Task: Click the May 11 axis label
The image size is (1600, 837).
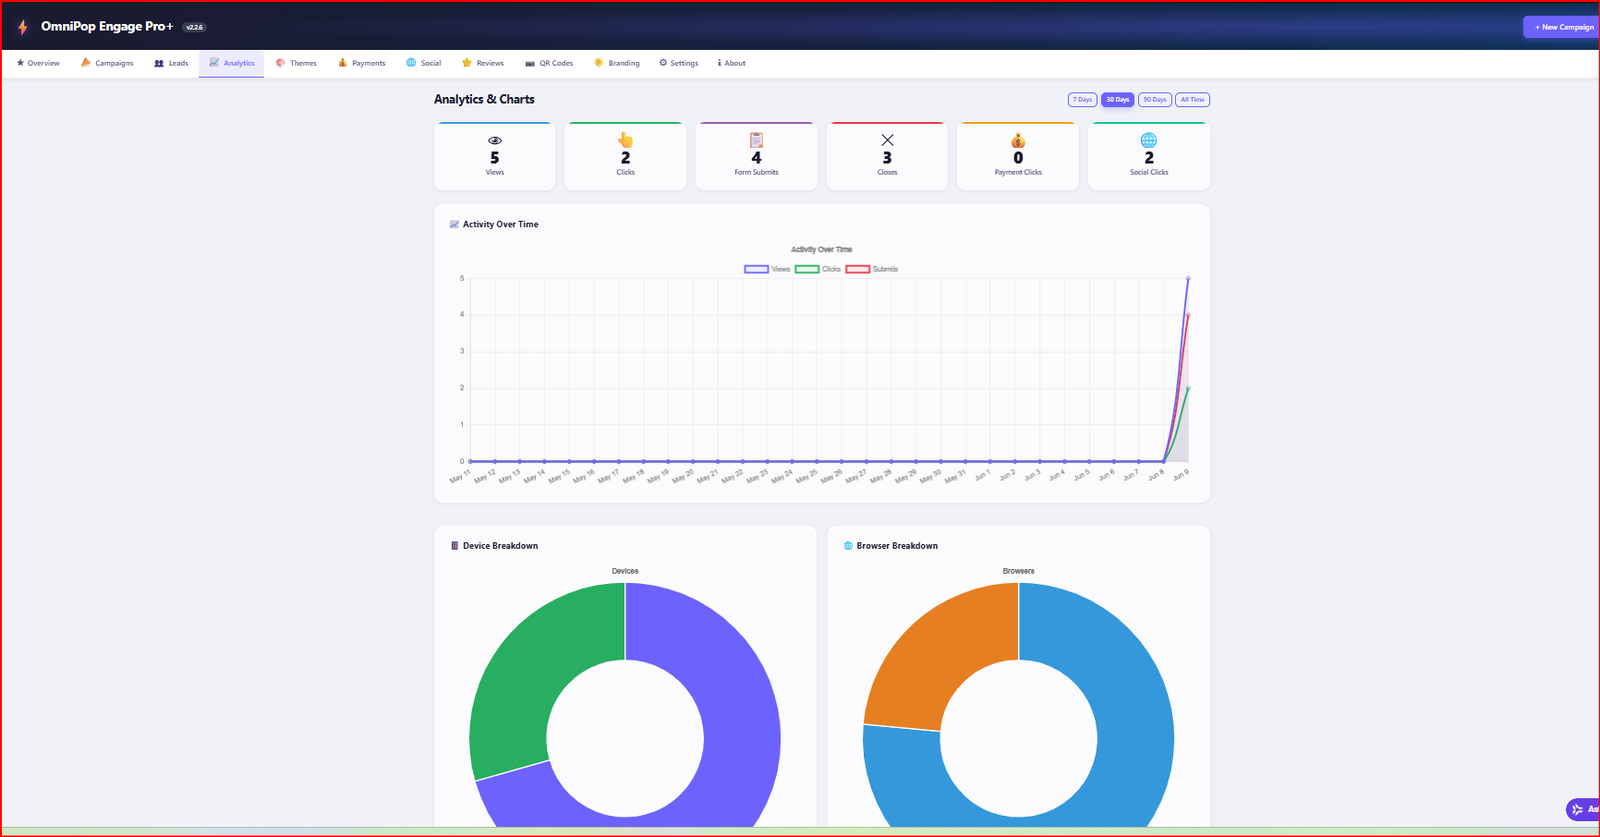Action: (x=460, y=477)
